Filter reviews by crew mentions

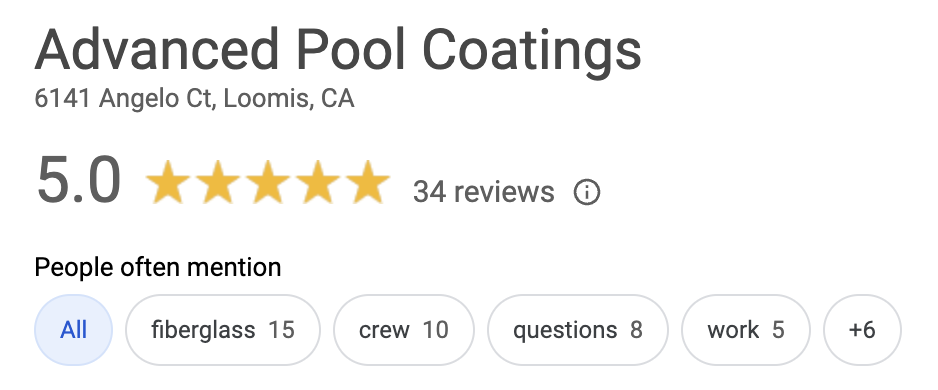(404, 330)
